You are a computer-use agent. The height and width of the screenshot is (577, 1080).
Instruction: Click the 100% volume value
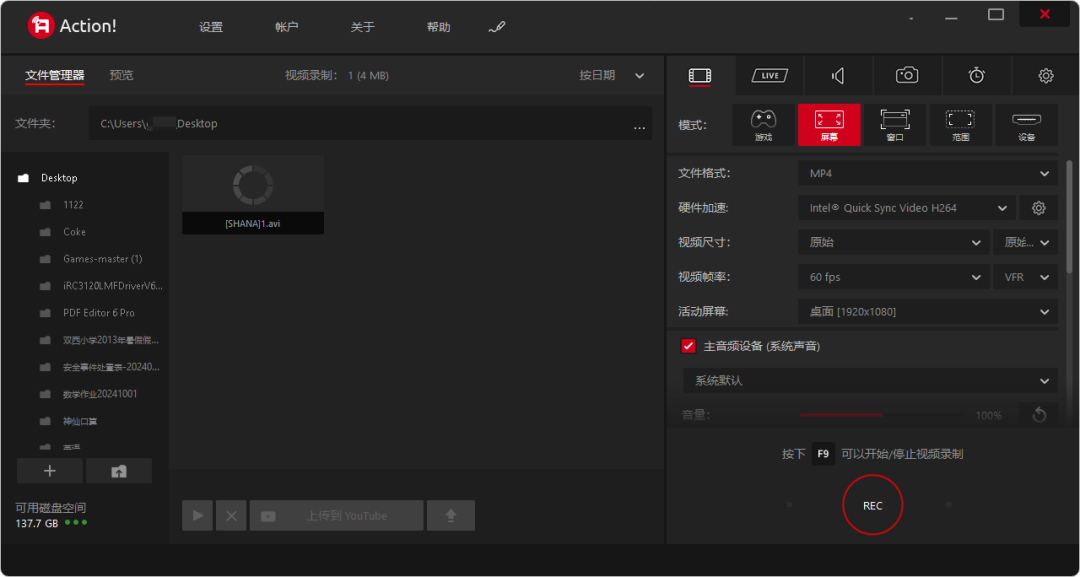point(988,415)
